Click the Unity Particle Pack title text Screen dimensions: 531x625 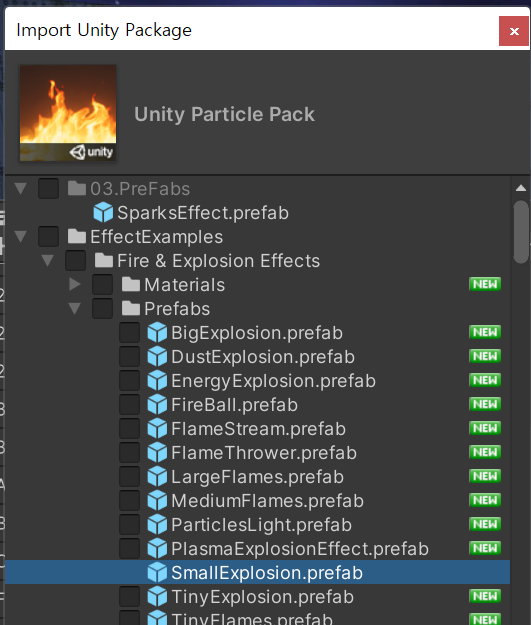224,114
